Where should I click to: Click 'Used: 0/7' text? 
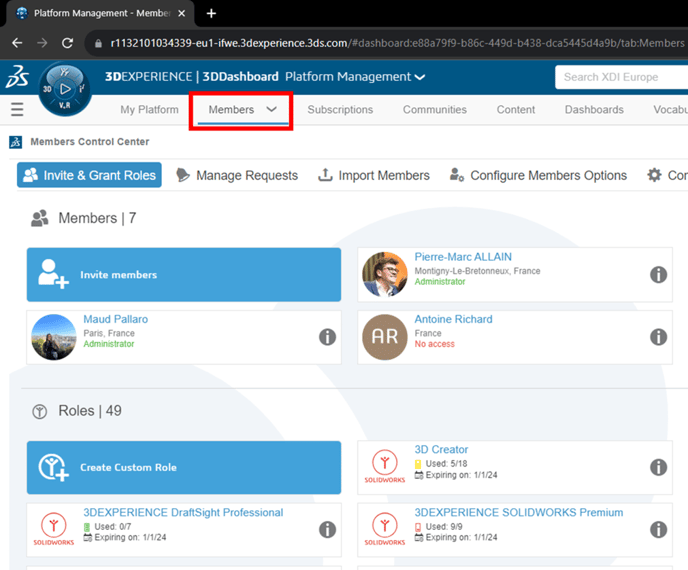[113, 527]
